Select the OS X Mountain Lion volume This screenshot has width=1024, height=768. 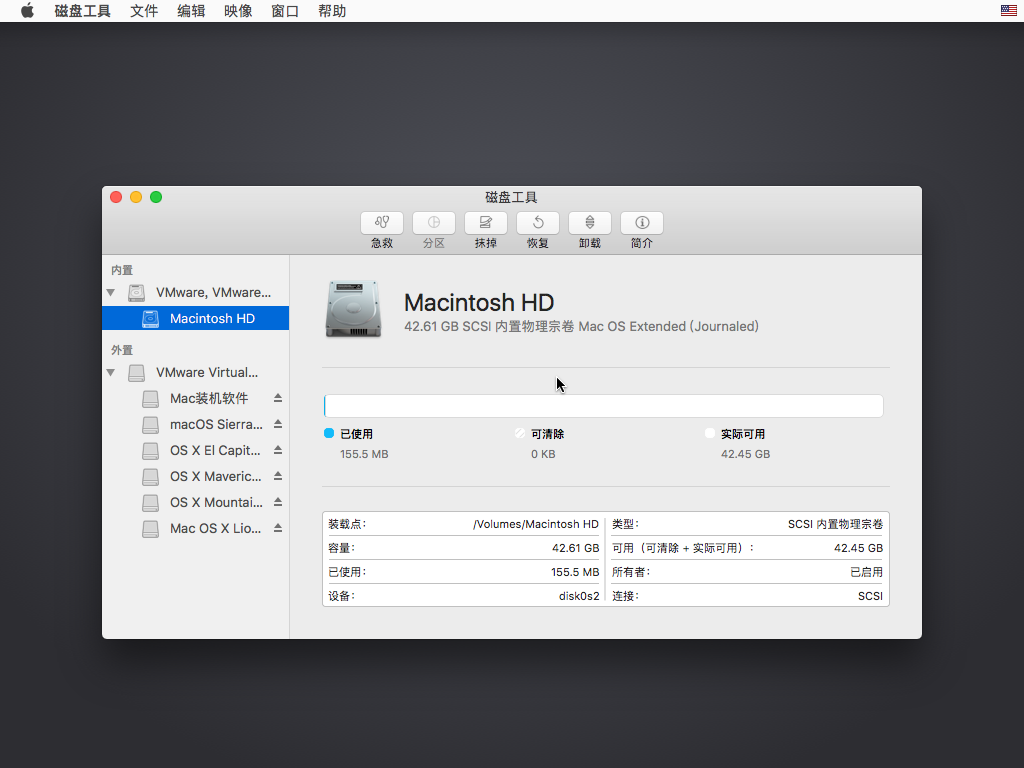click(195, 502)
